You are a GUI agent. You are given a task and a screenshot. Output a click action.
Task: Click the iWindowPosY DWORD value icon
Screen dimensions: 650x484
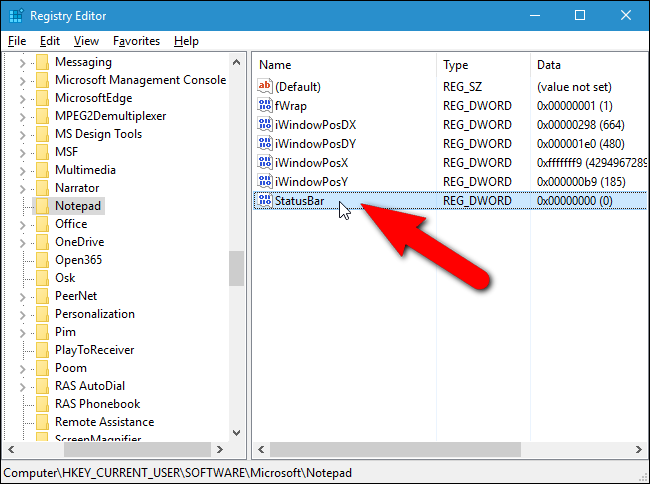pos(264,182)
